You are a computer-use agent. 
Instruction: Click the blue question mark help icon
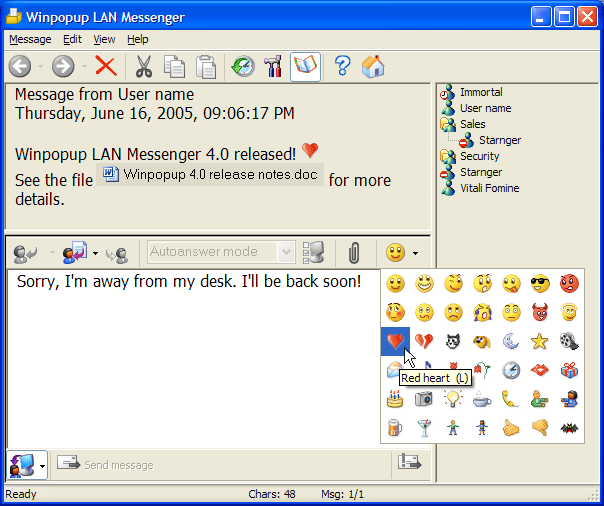point(342,67)
